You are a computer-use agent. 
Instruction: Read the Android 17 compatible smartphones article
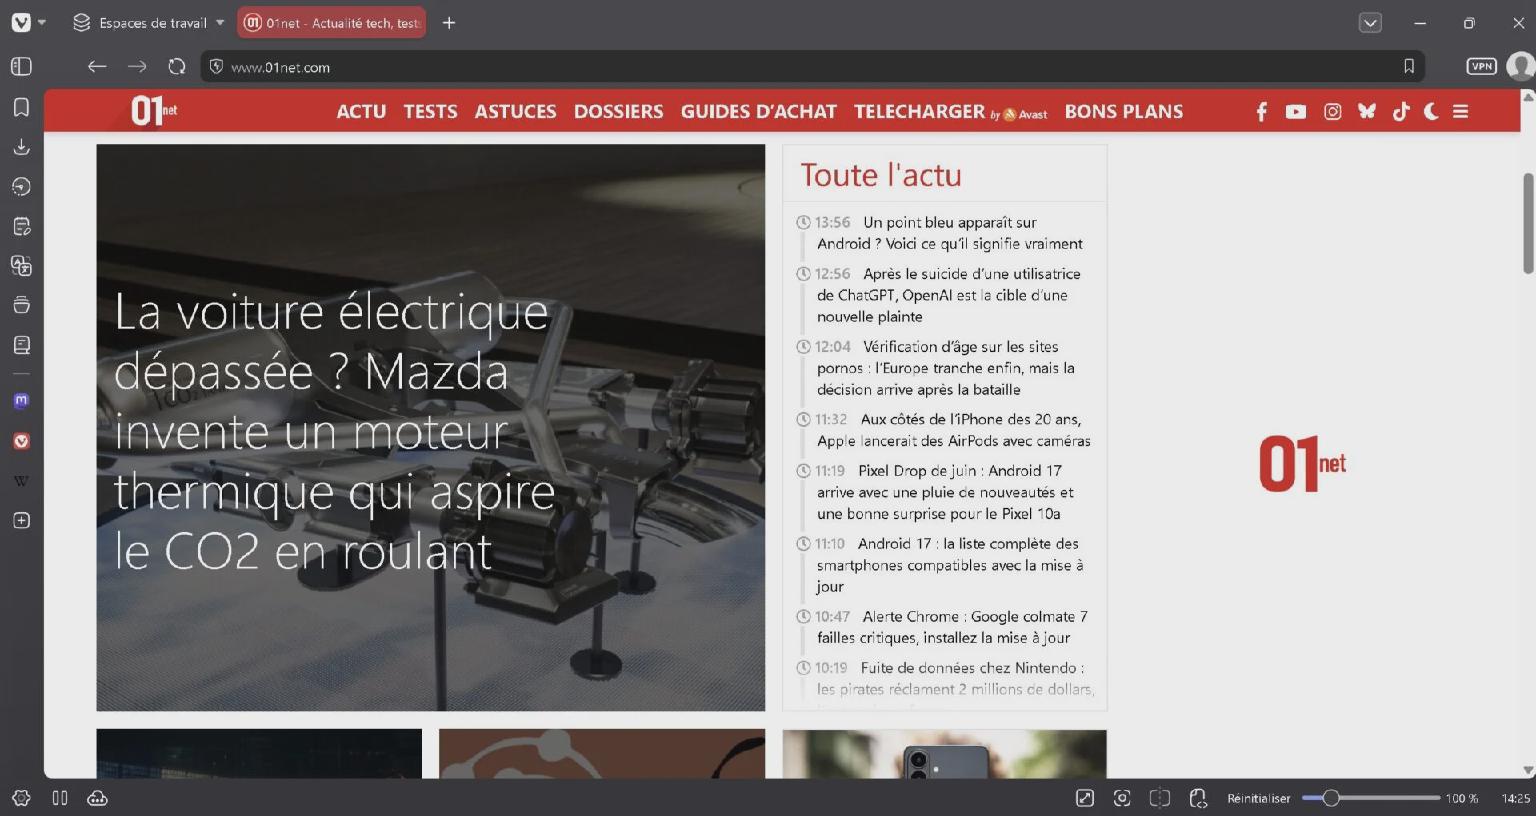tap(949, 565)
